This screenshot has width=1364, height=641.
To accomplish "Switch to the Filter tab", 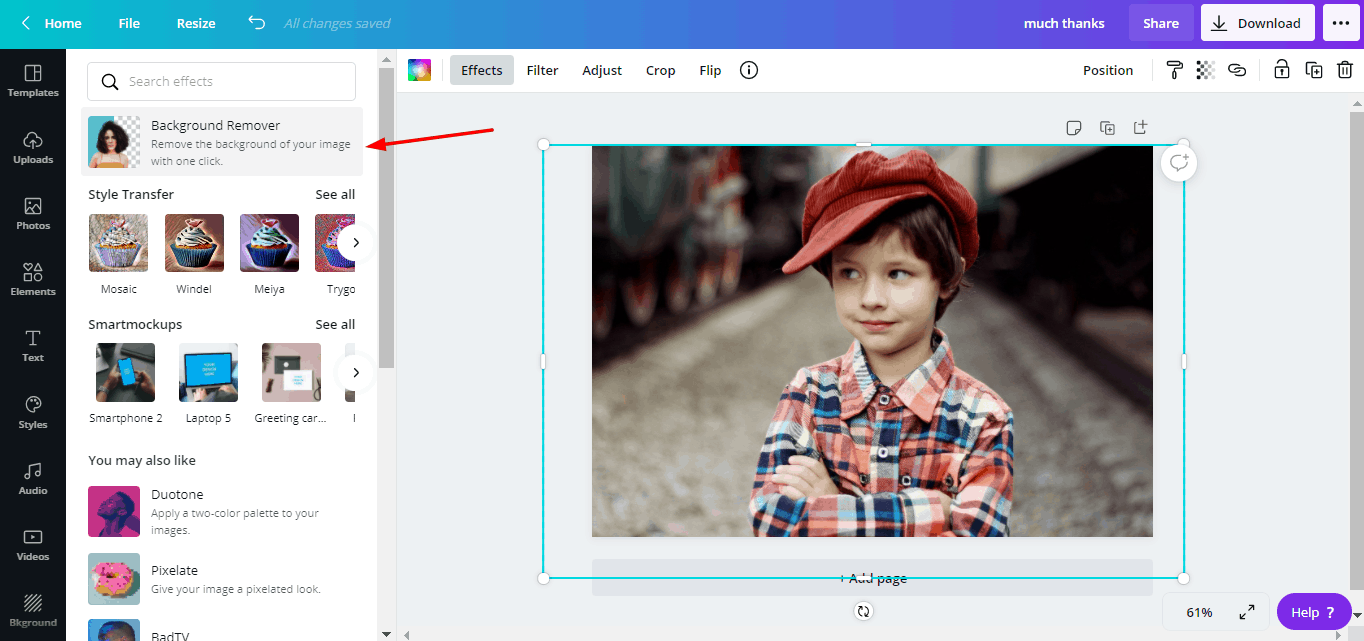I will (x=542, y=70).
